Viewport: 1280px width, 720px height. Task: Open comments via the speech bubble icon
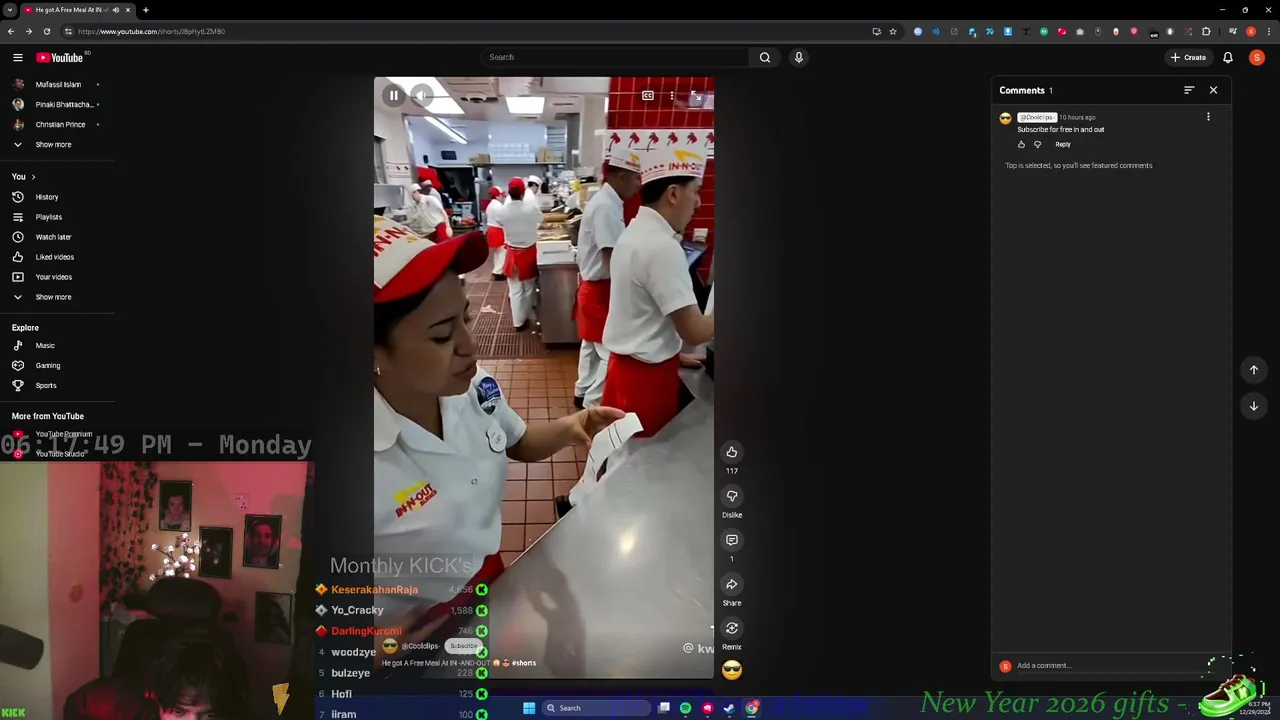(732, 540)
